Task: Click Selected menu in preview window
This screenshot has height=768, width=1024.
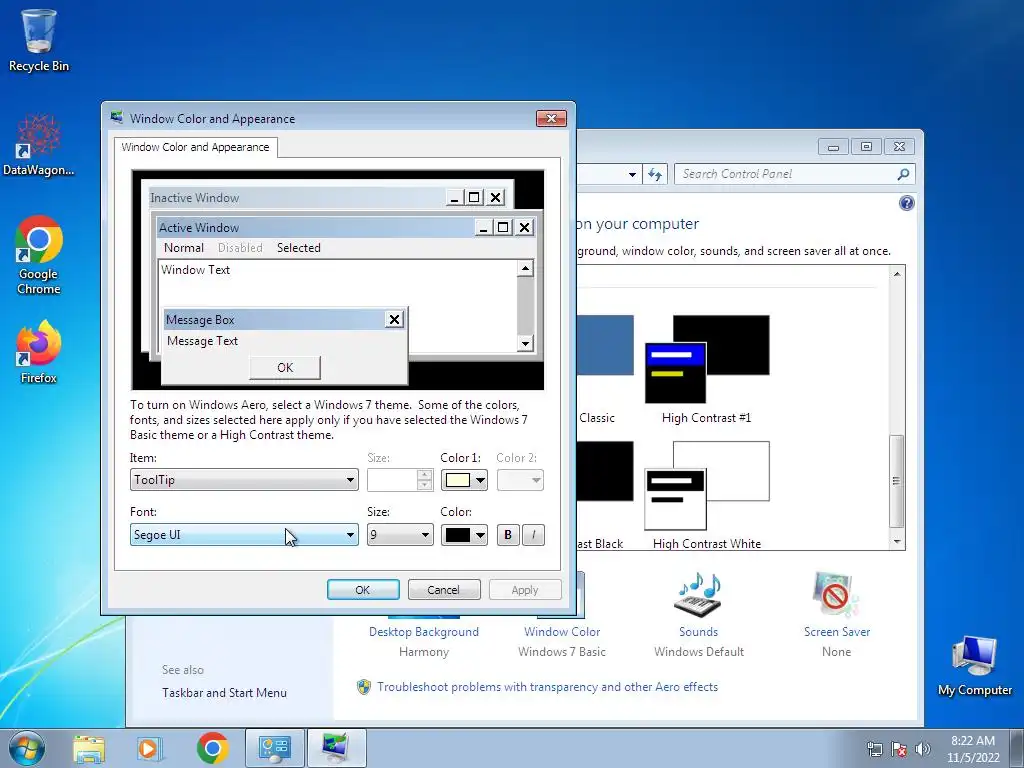Action: point(298,248)
